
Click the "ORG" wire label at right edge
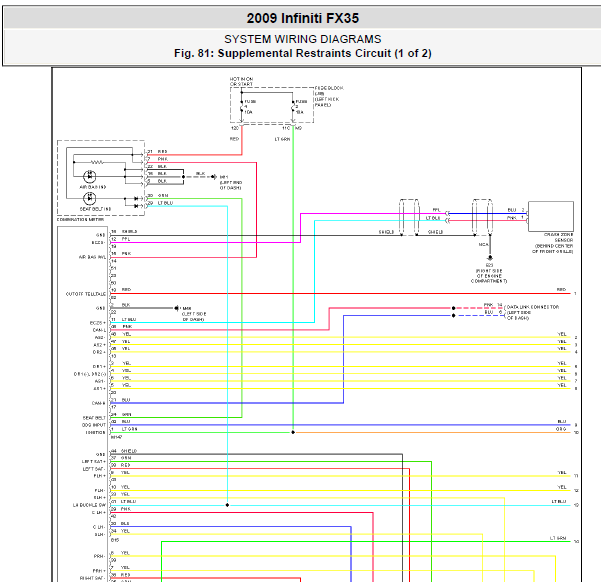[x=561, y=429]
